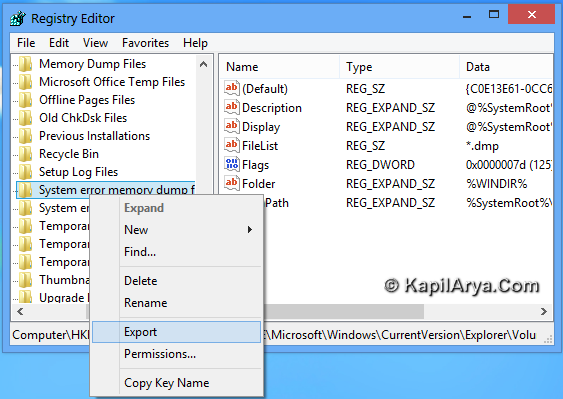
Task: Choose Delete in the context menu
Action: click(x=176, y=281)
